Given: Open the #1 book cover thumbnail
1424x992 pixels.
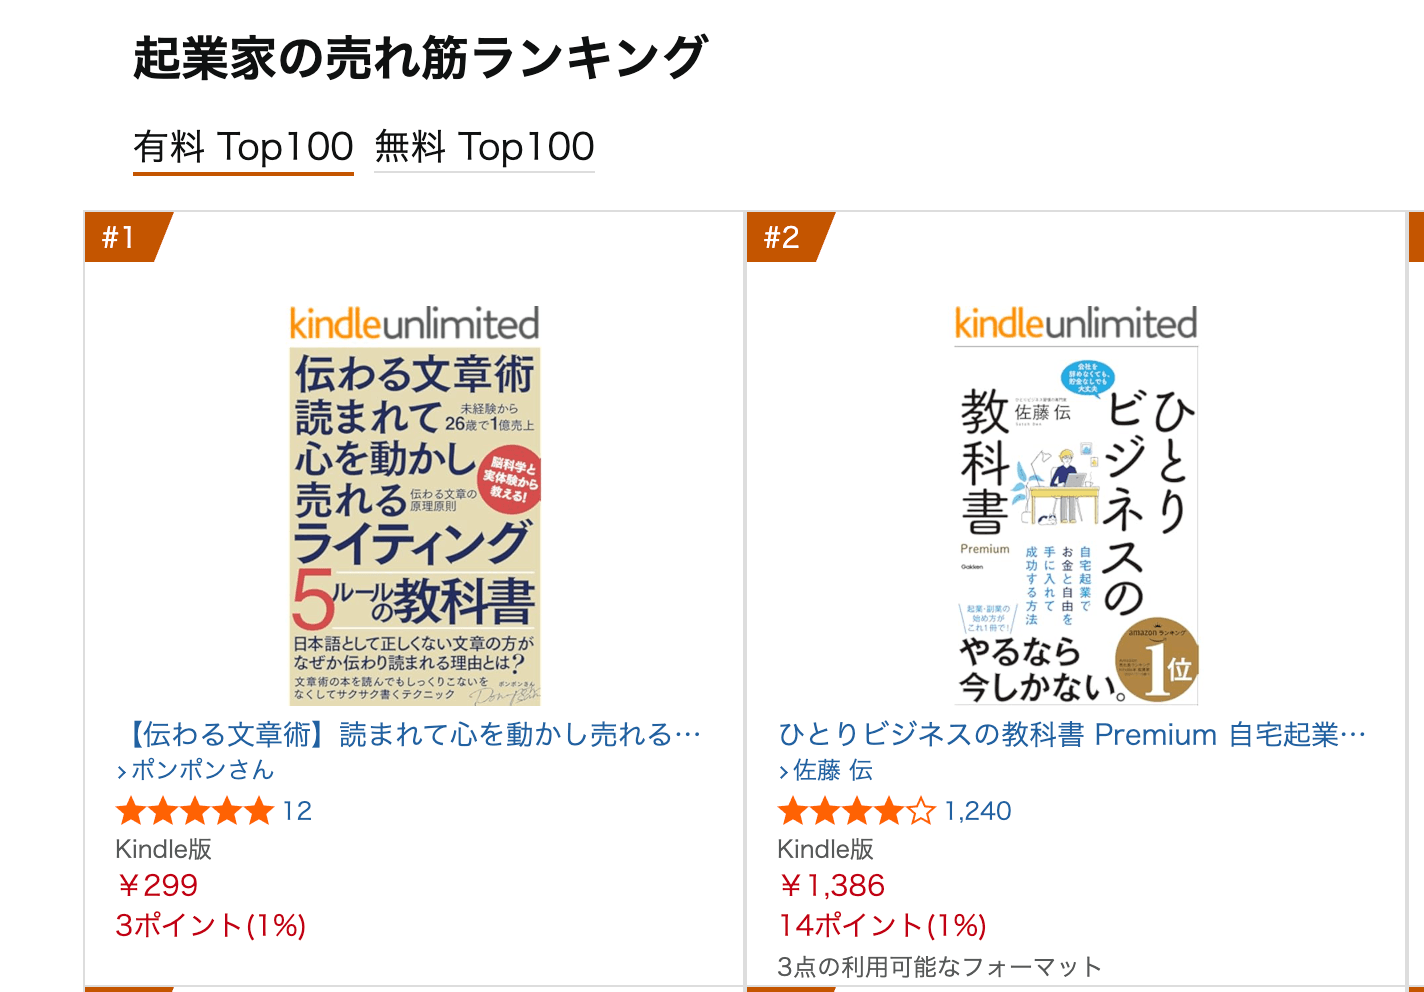Looking at the screenshot, I should [414, 526].
